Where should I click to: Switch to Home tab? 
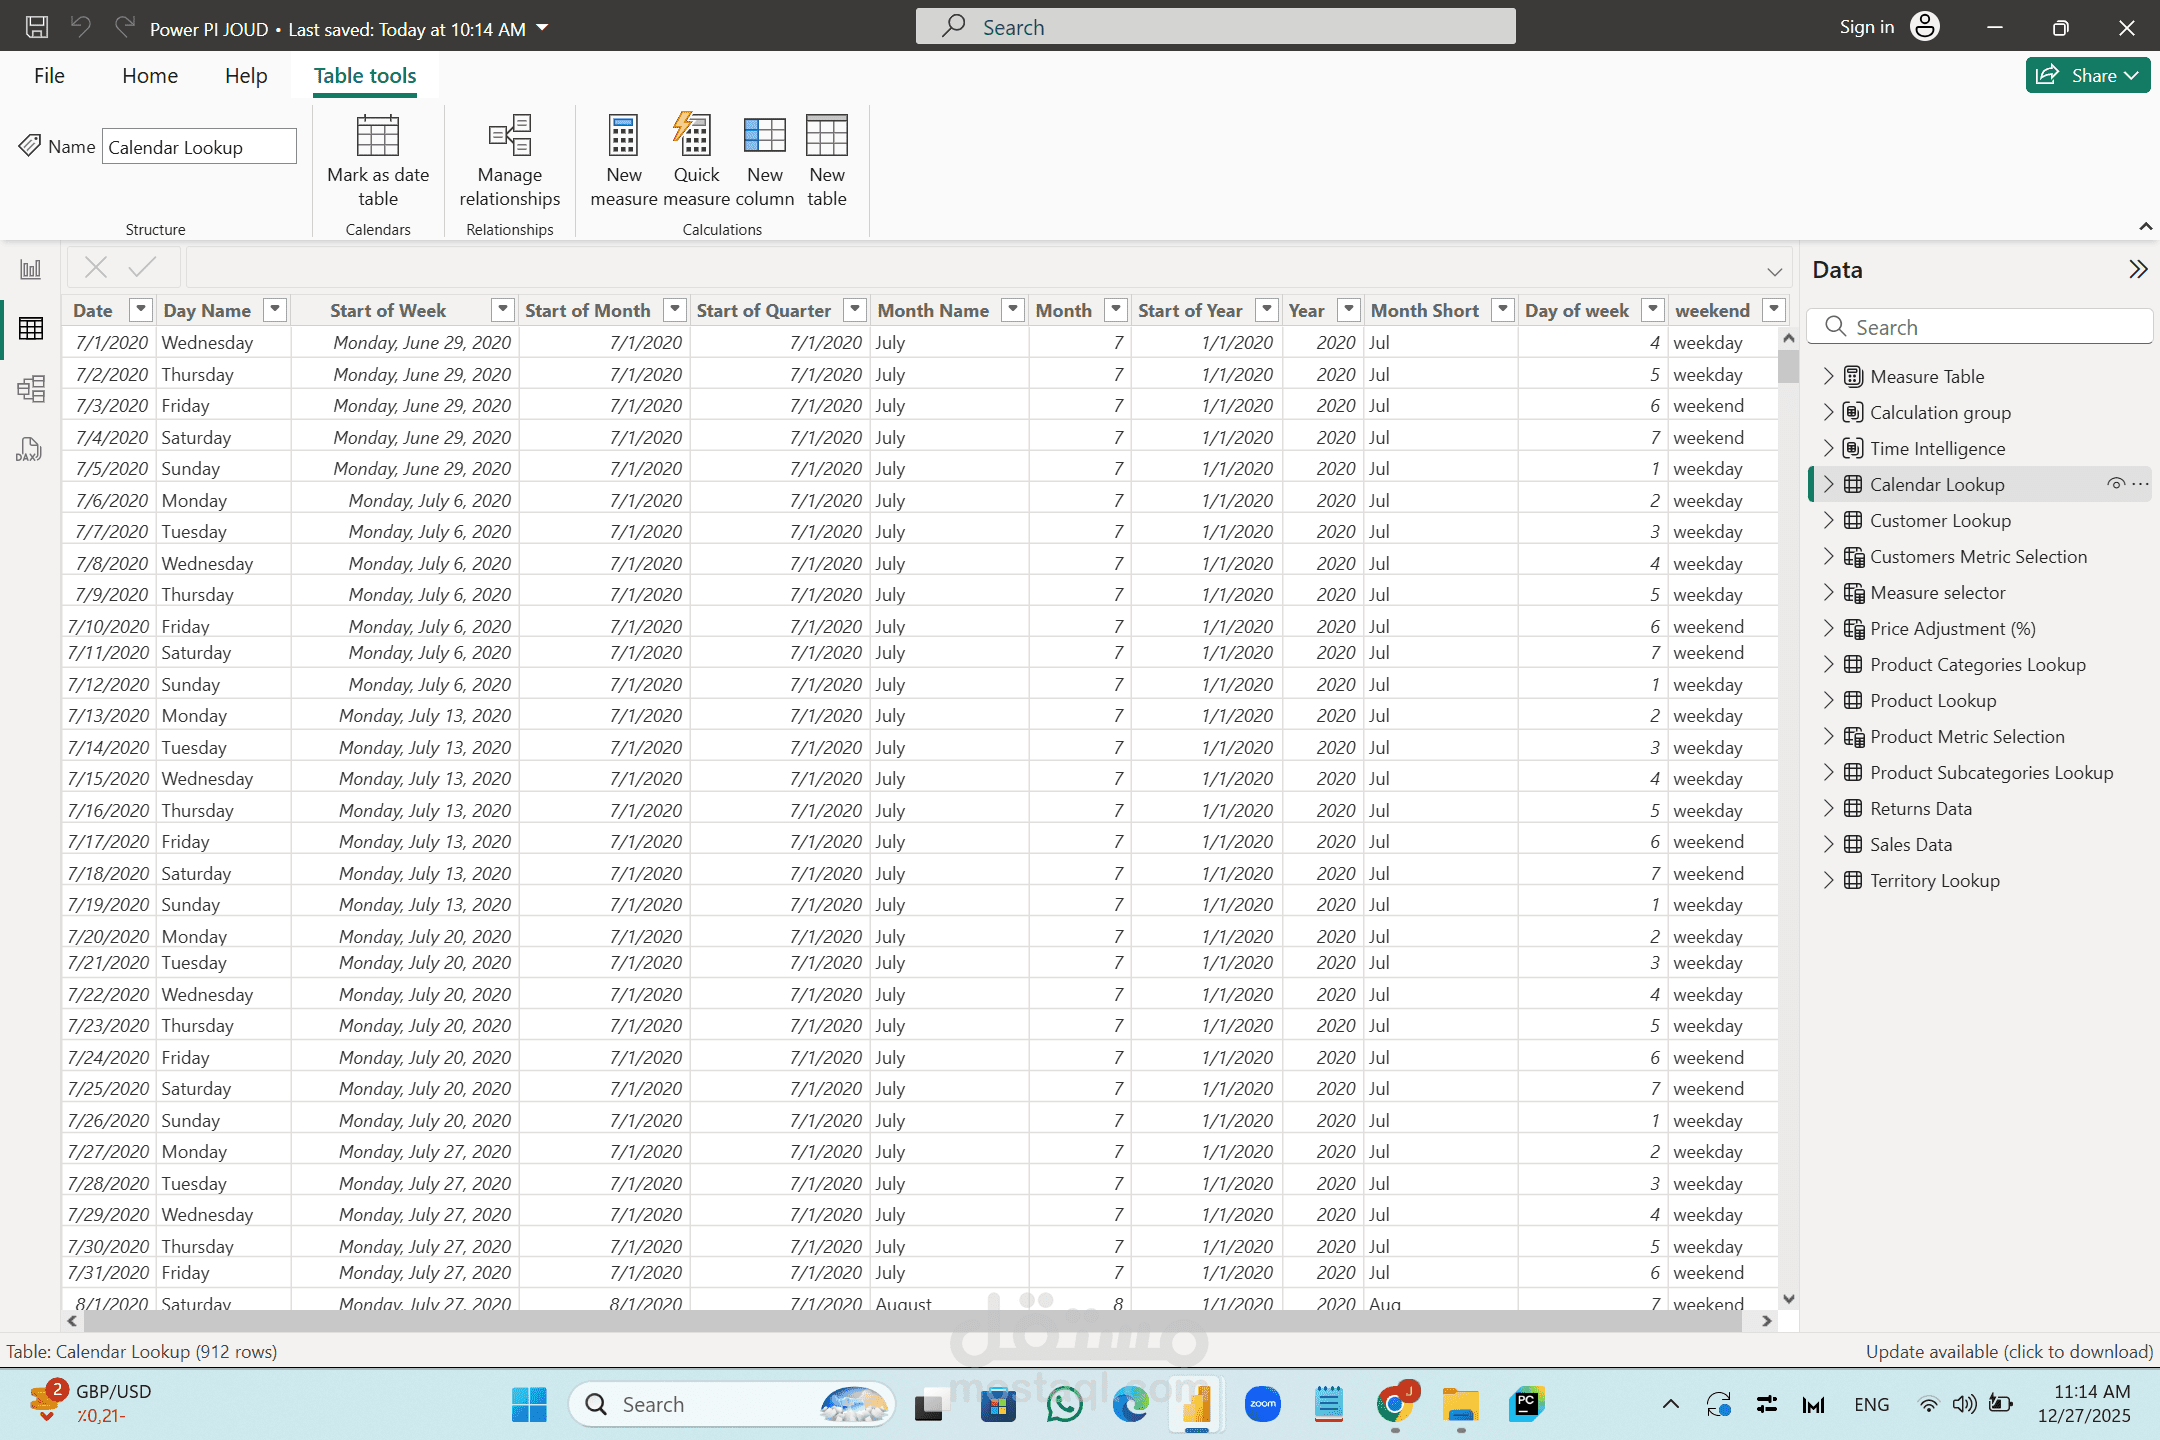point(150,76)
